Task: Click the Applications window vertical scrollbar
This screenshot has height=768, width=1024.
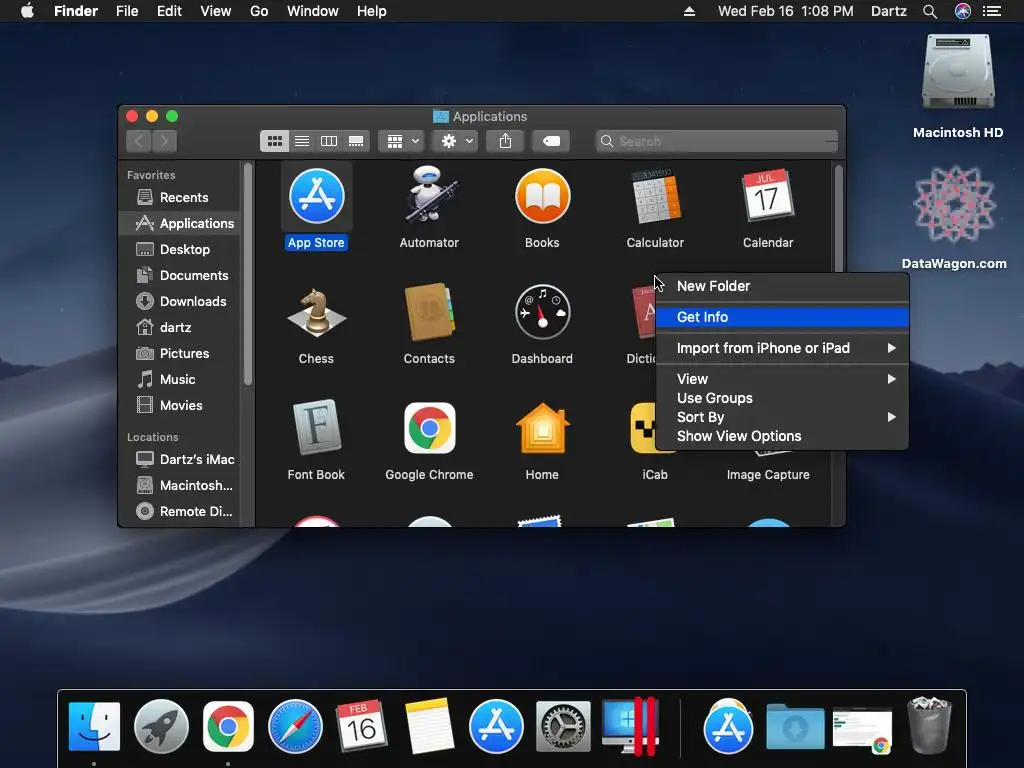Action: [839, 219]
